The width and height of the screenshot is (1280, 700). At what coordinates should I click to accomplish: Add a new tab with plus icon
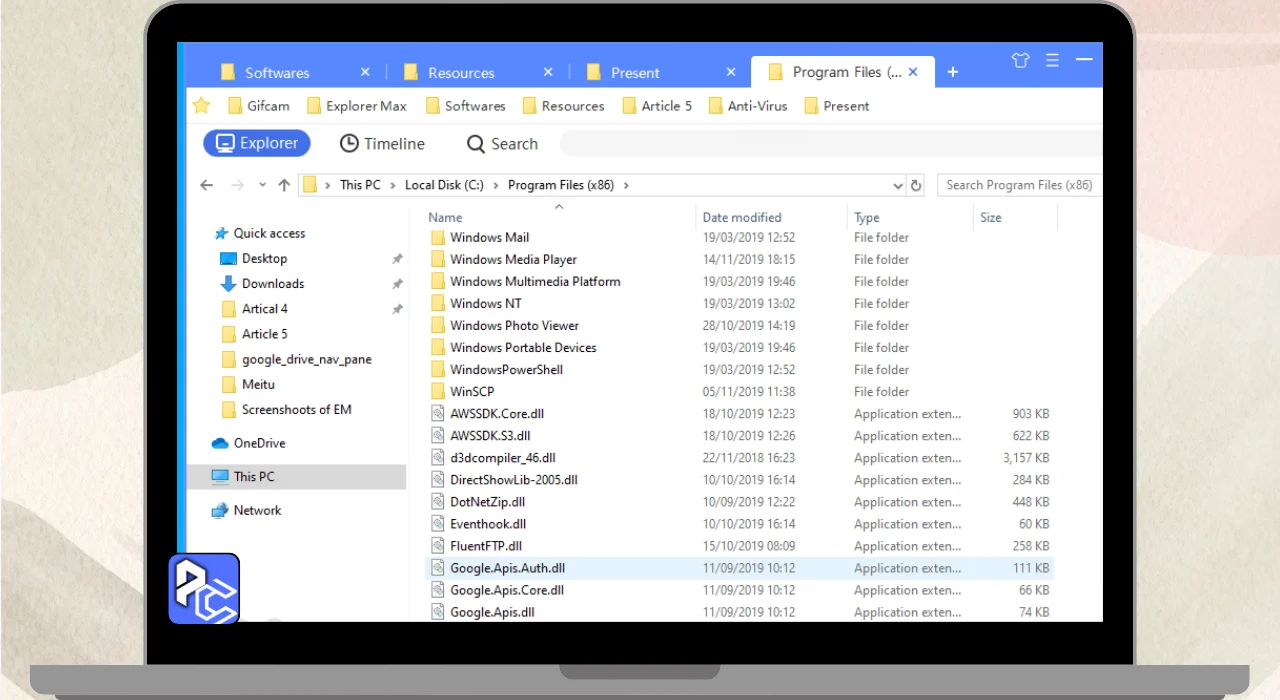(x=952, y=72)
